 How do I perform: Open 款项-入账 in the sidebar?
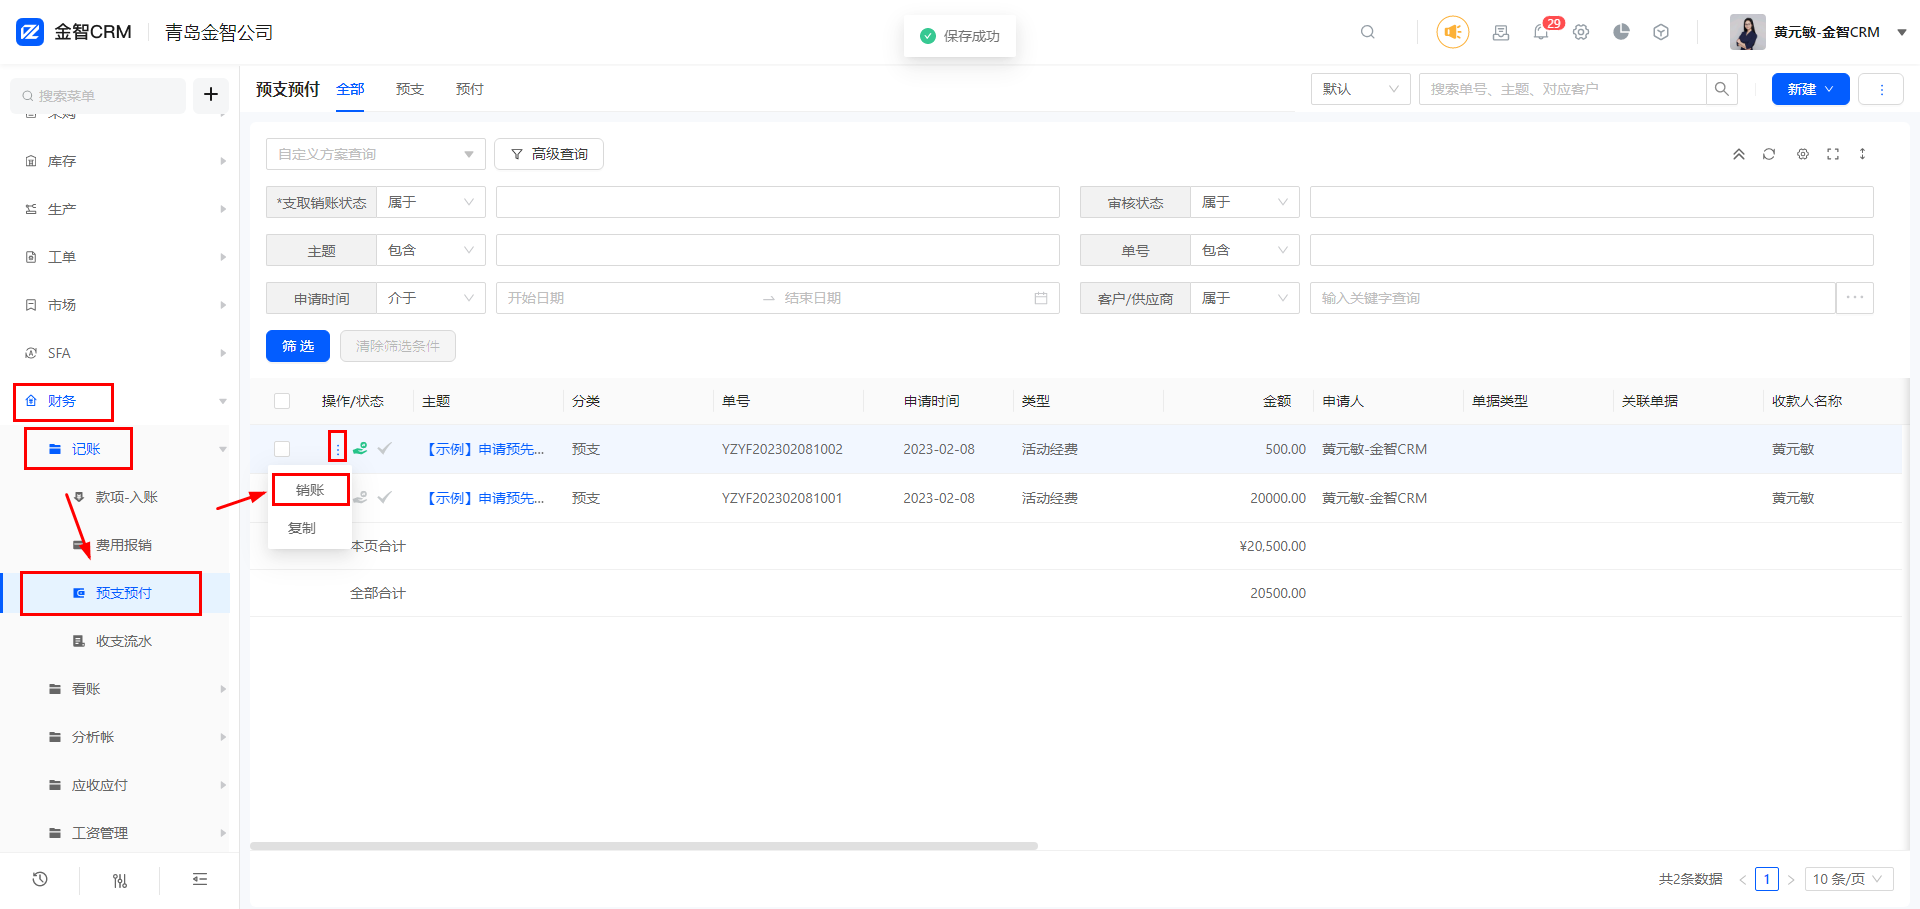click(x=126, y=497)
